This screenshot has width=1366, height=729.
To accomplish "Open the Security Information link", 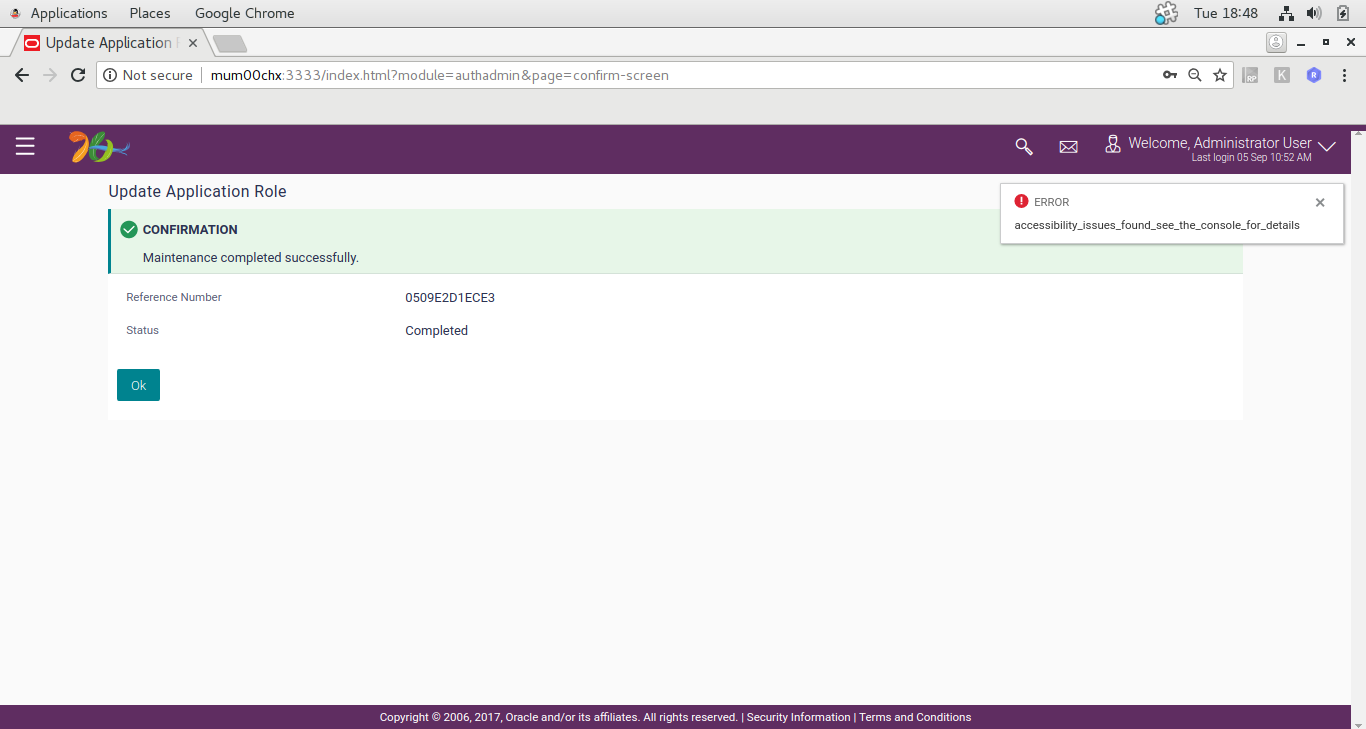I will point(798,717).
